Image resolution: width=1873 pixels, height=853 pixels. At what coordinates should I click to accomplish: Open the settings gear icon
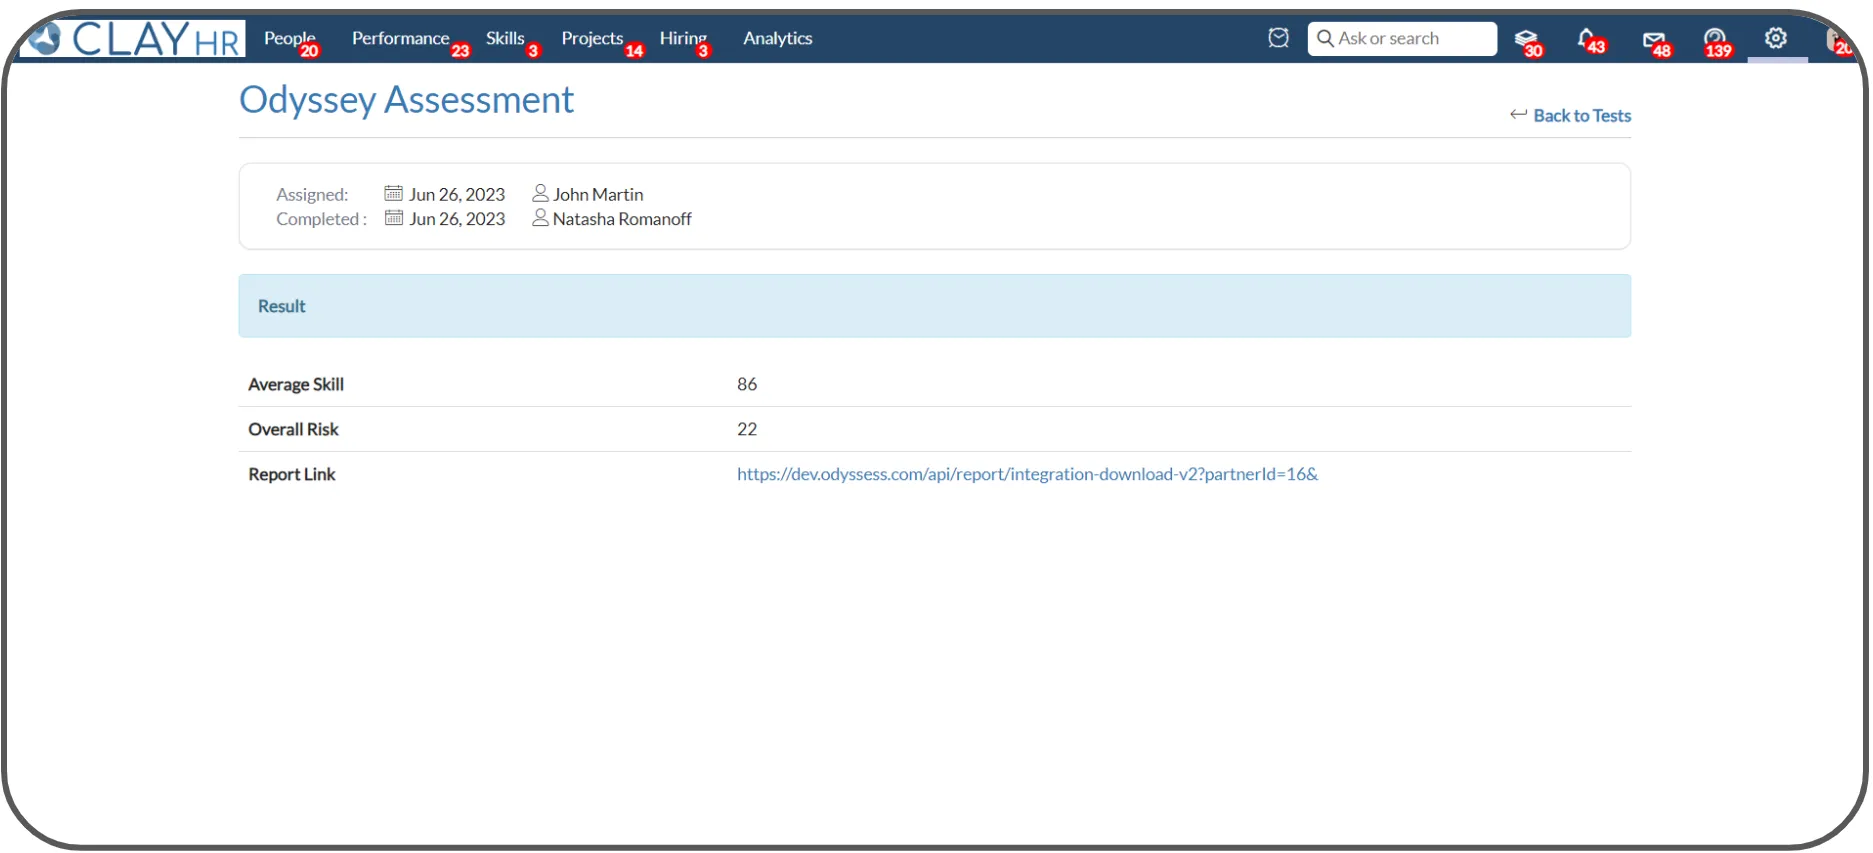pos(1776,38)
